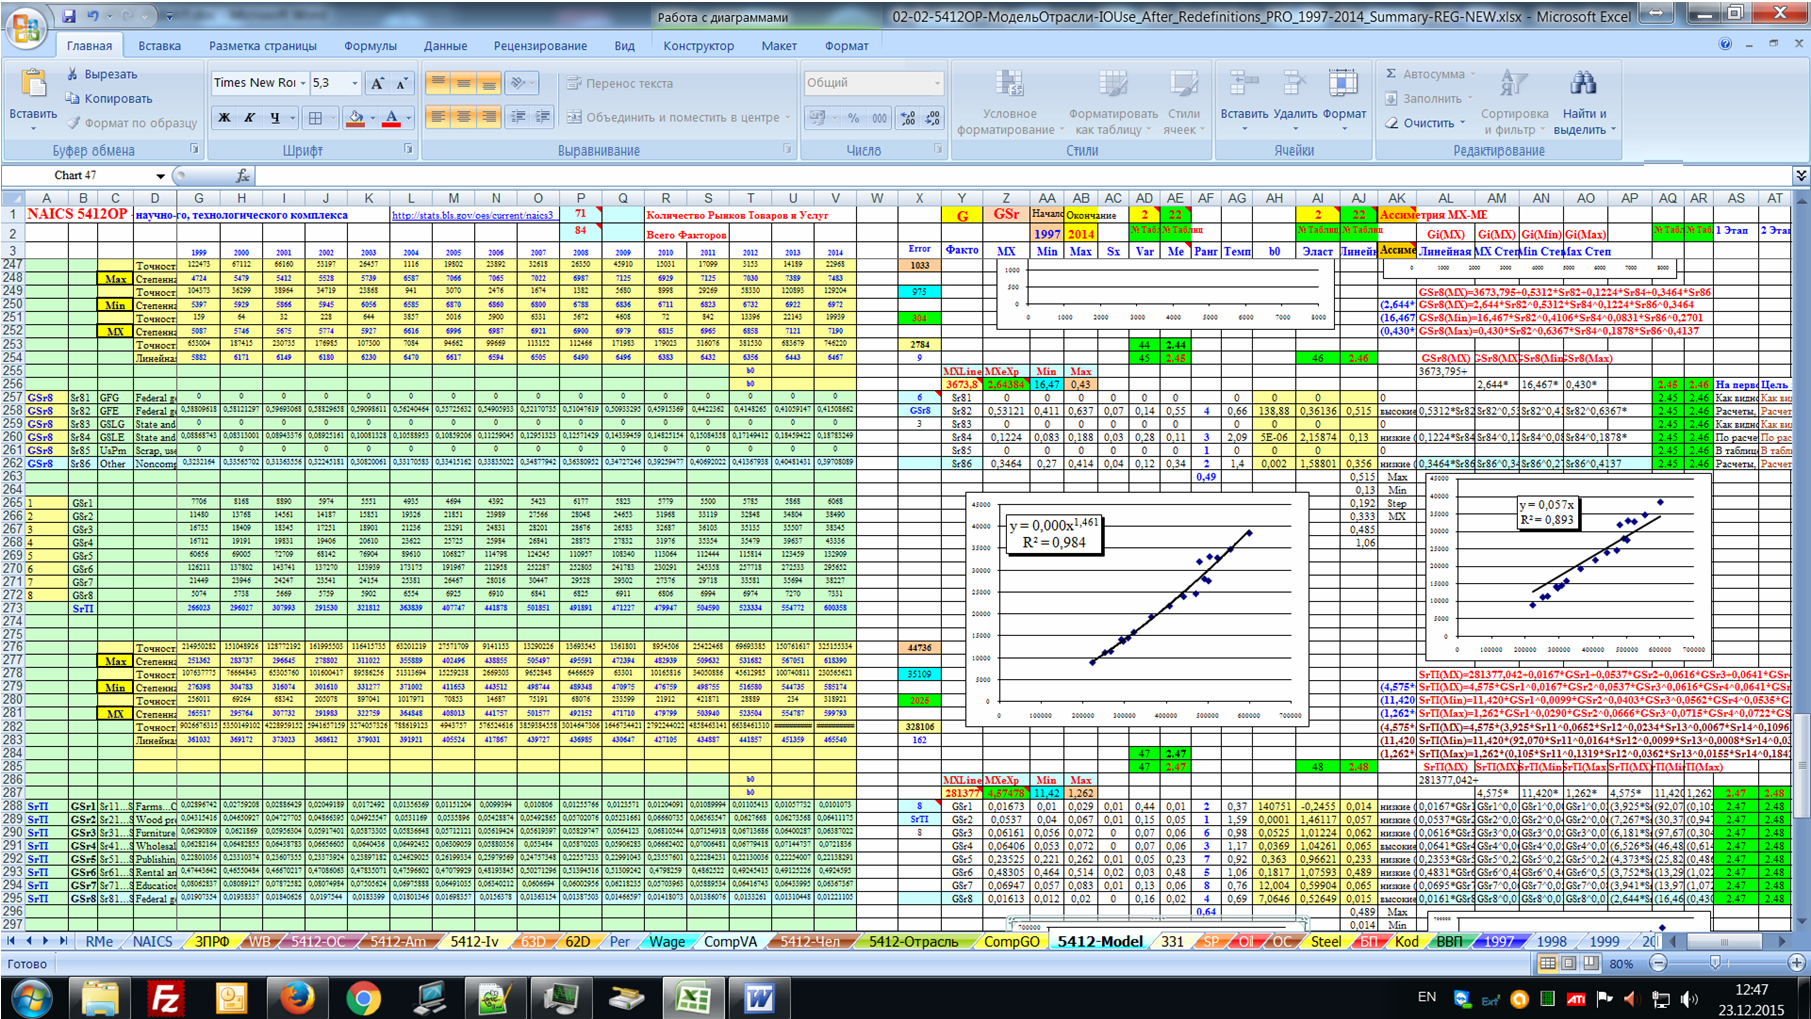Image resolution: width=1811 pixels, height=1019 pixels.
Task: Switch to the Формулы ribbon tab
Action: pyautogui.click(x=369, y=46)
